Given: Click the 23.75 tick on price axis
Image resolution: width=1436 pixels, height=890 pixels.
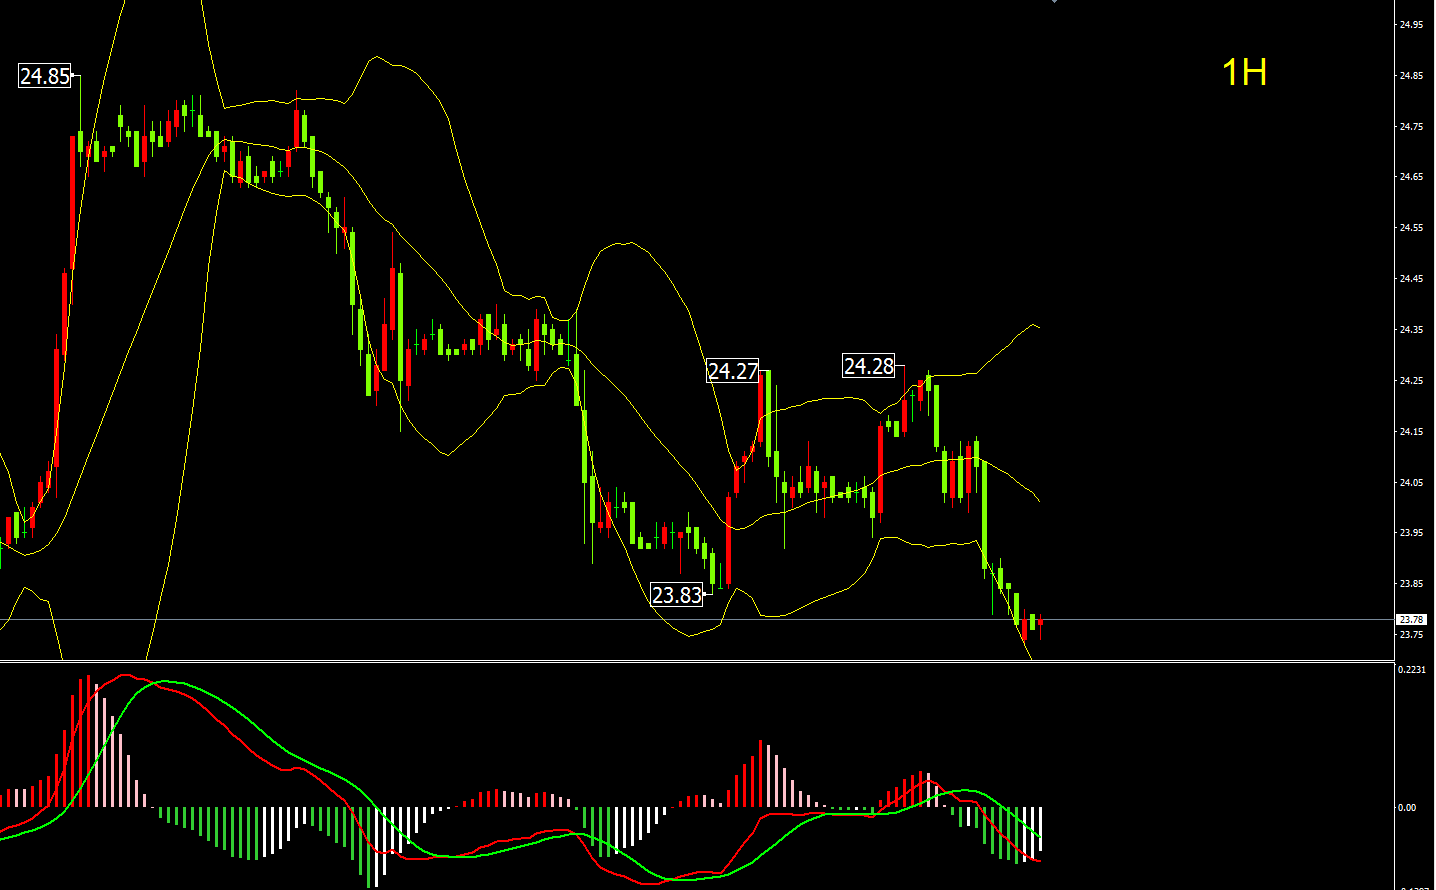Looking at the screenshot, I should (1411, 635).
